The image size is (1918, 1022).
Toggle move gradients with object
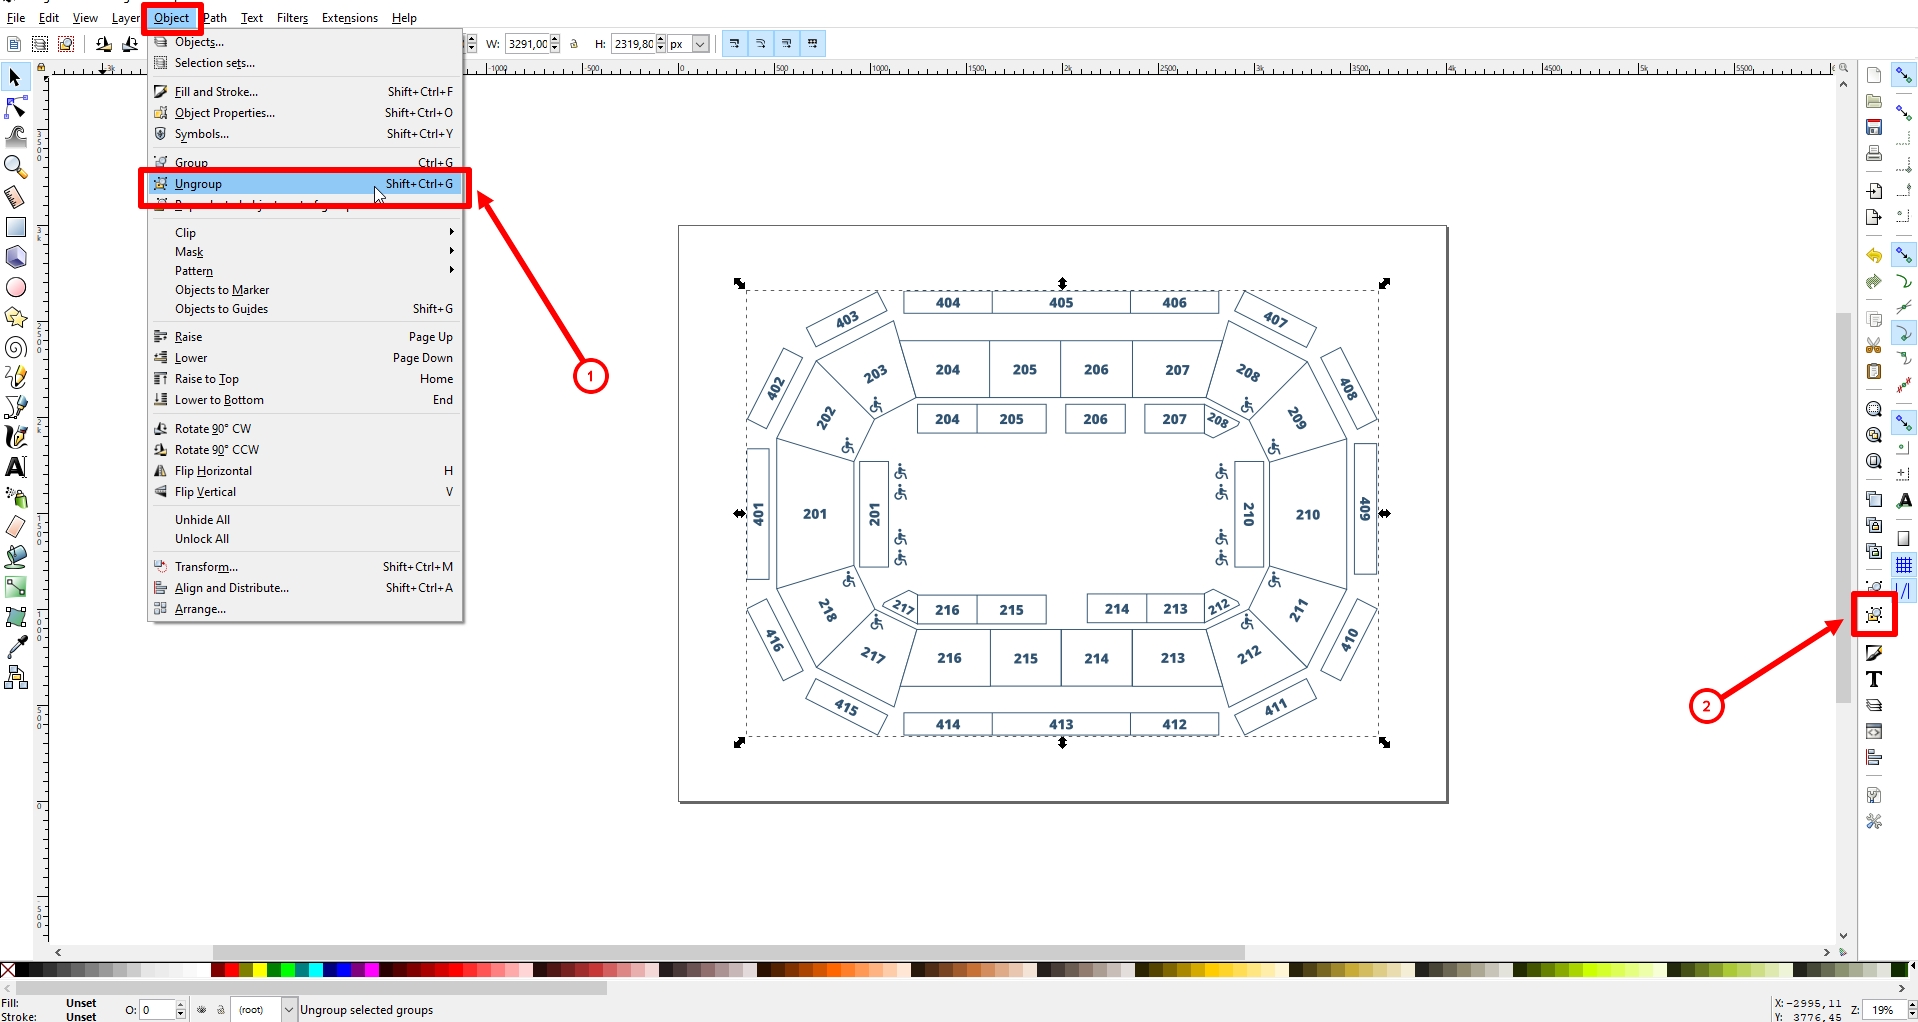click(787, 44)
